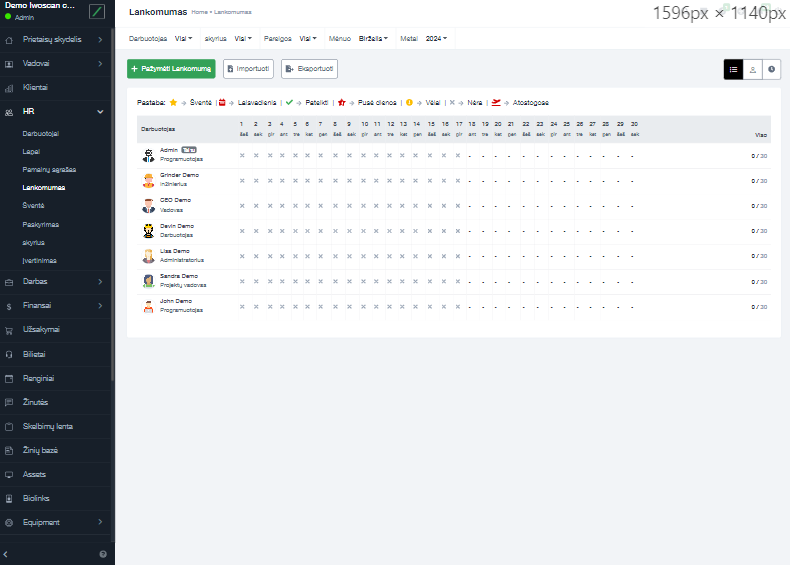Click the green pencil icon beside company name
Image resolution: width=790 pixels, height=565 pixels.
tap(97, 11)
